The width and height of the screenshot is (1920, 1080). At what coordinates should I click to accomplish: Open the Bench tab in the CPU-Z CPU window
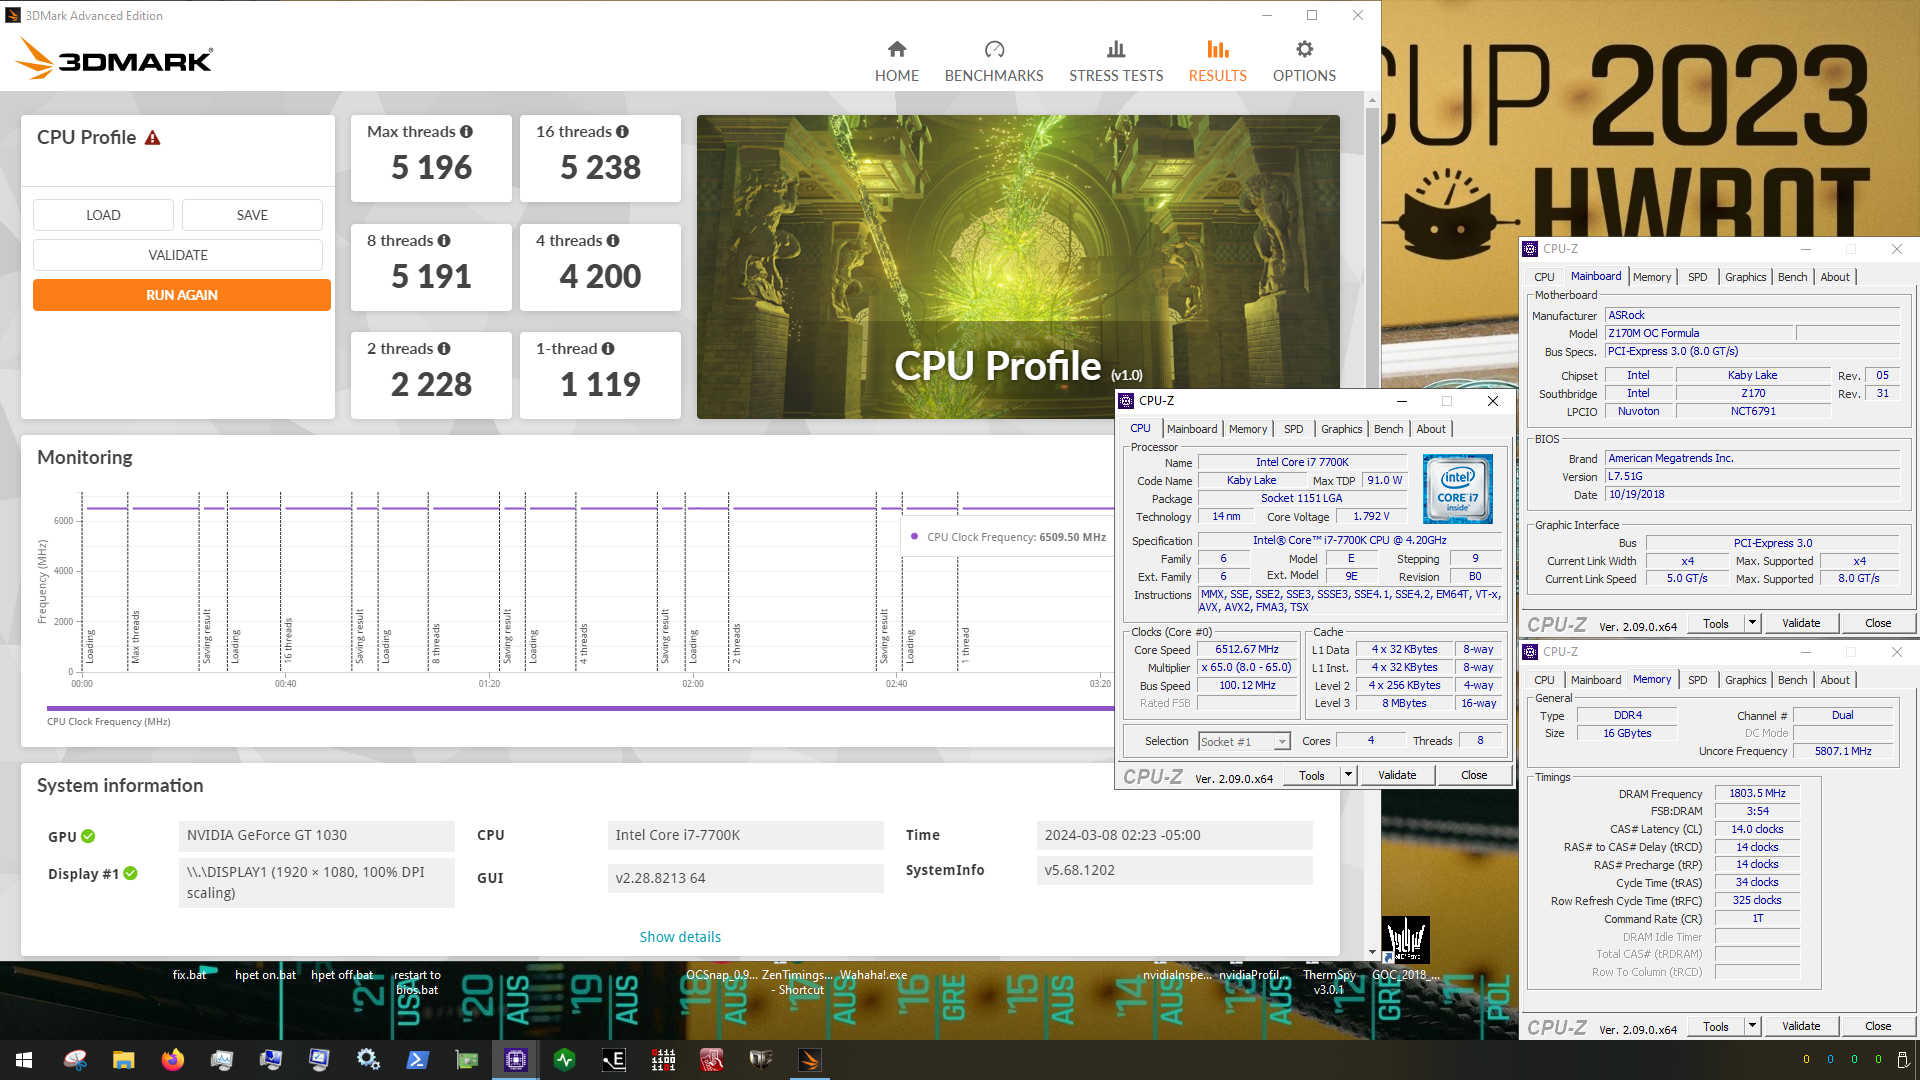pyautogui.click(x=1388, y=429)
